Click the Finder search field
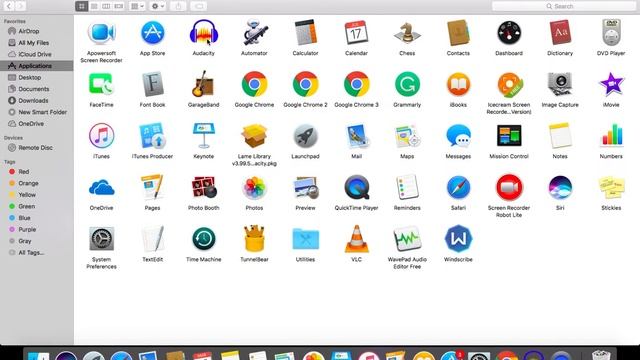640x360 pixels. point(564,6)
